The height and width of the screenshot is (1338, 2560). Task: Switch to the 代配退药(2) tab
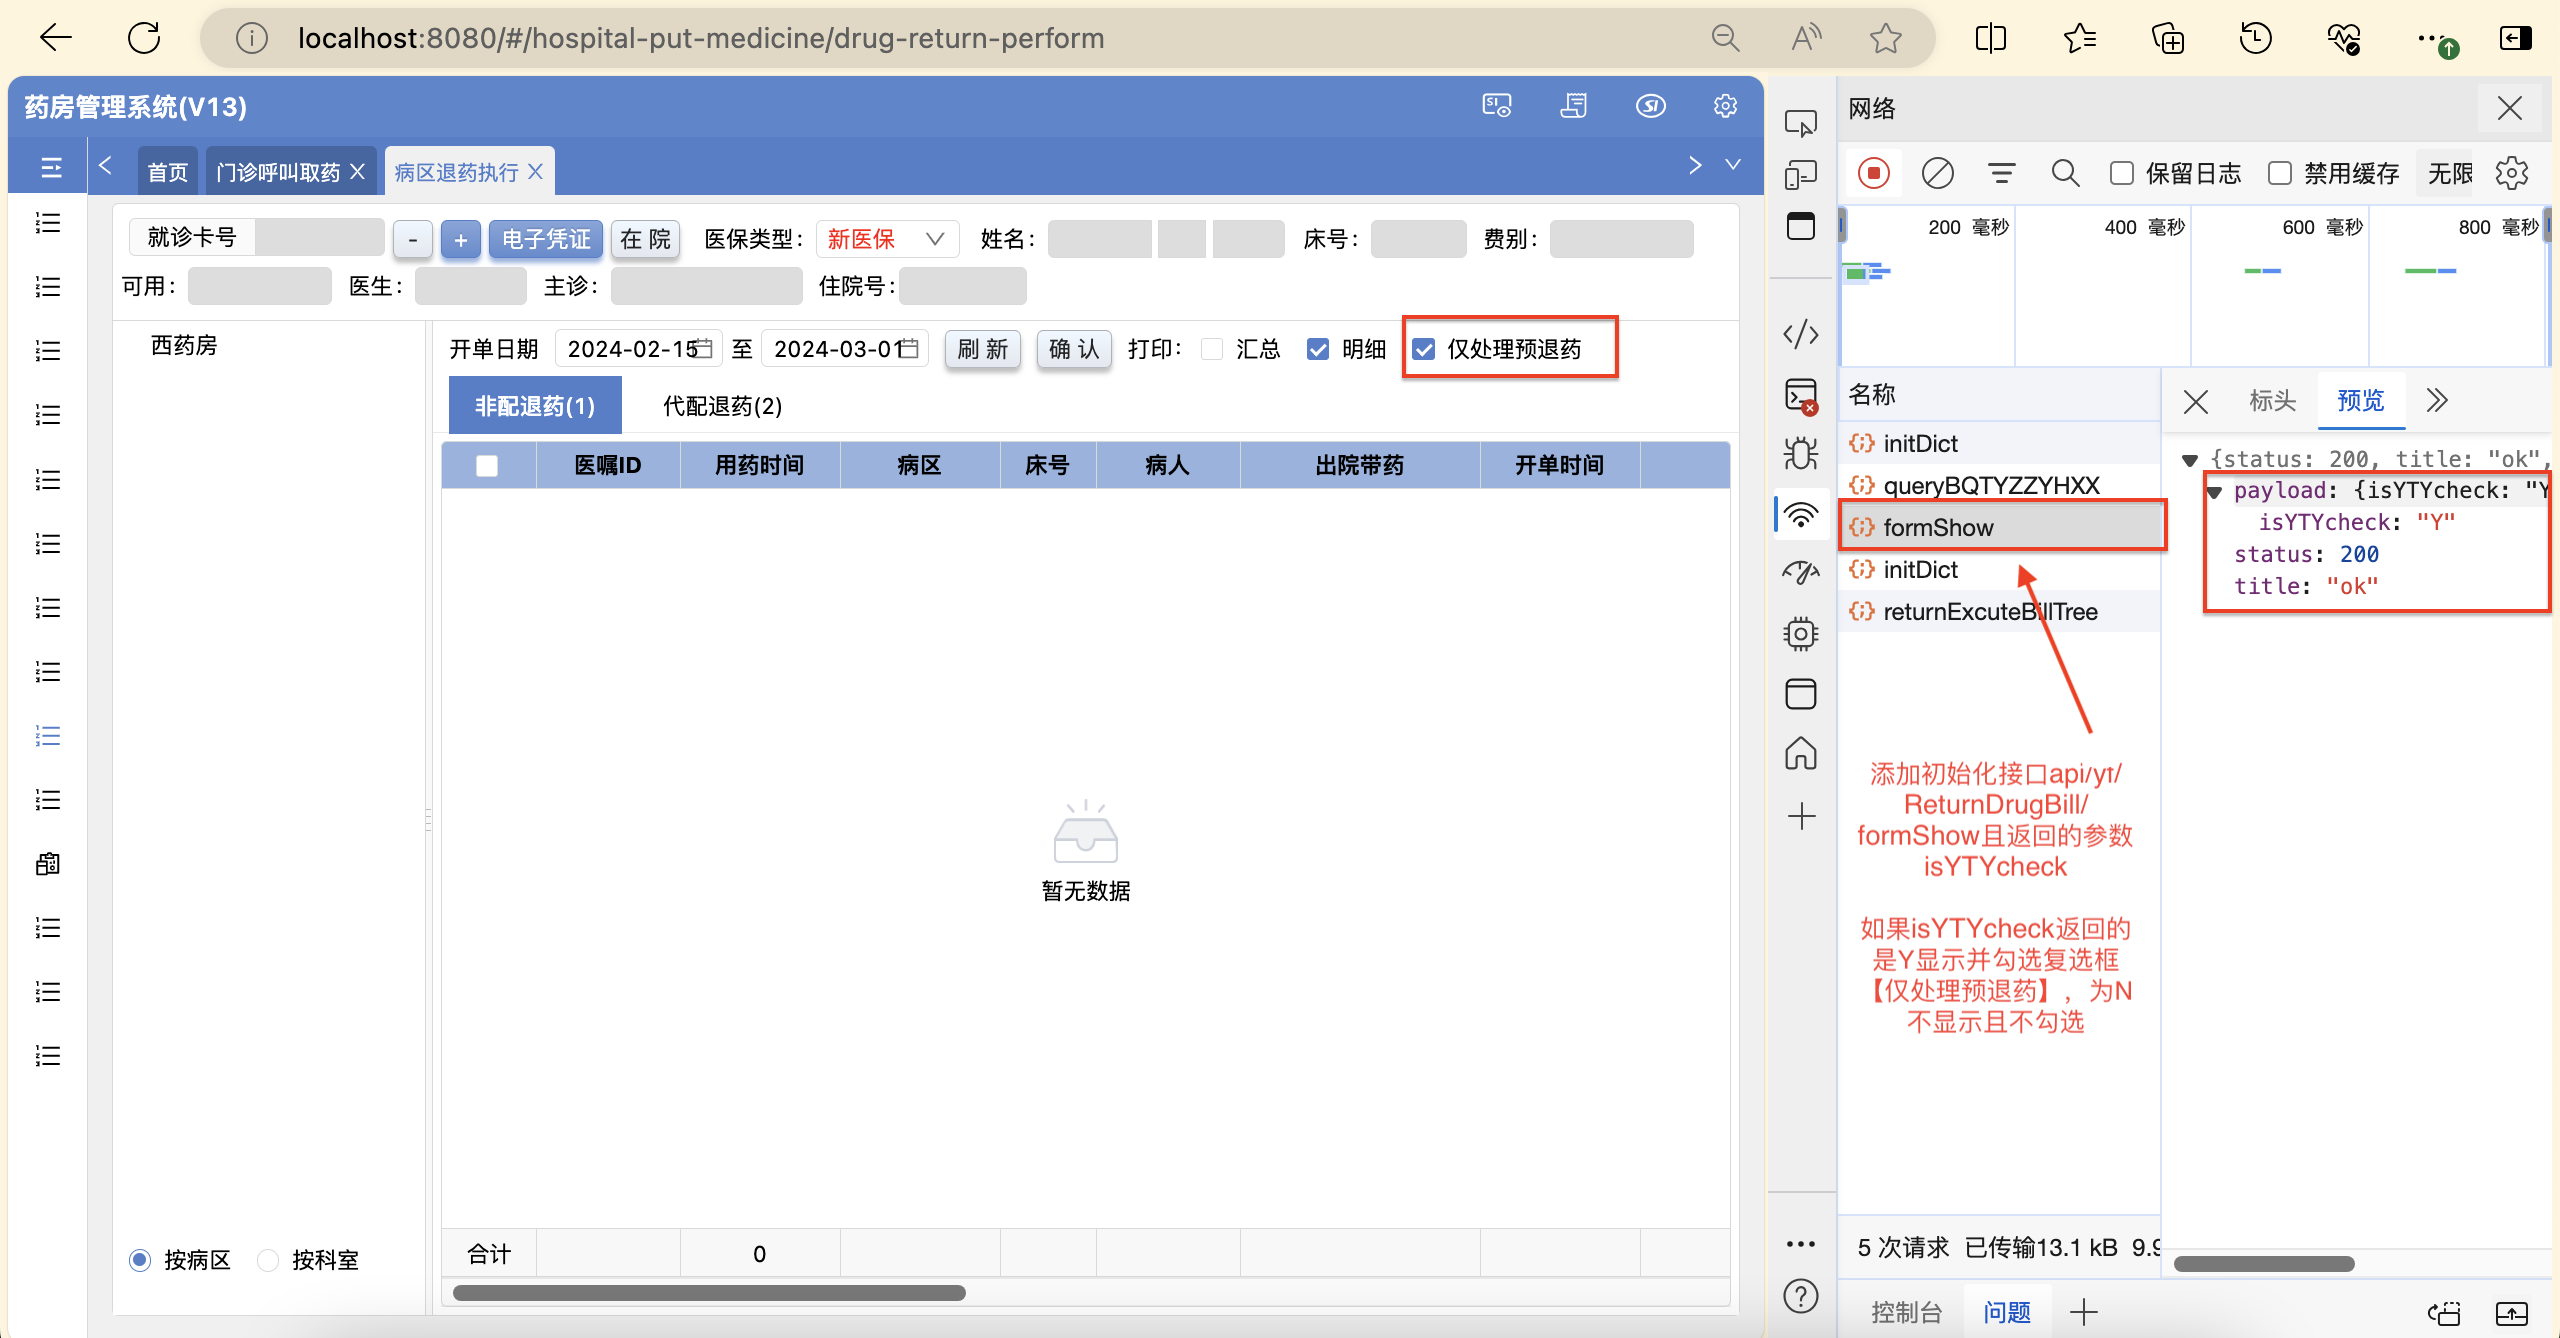(722, 406)
